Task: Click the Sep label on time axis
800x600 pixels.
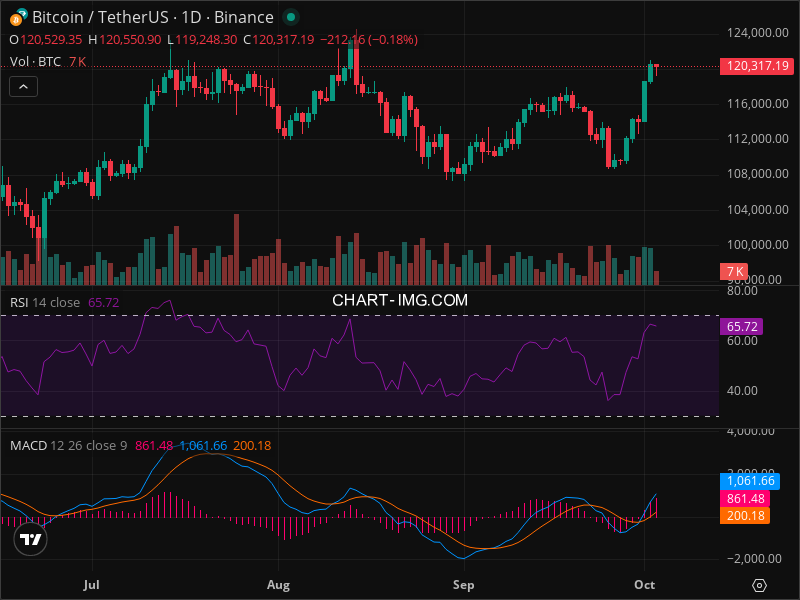Action: [464, 583]
